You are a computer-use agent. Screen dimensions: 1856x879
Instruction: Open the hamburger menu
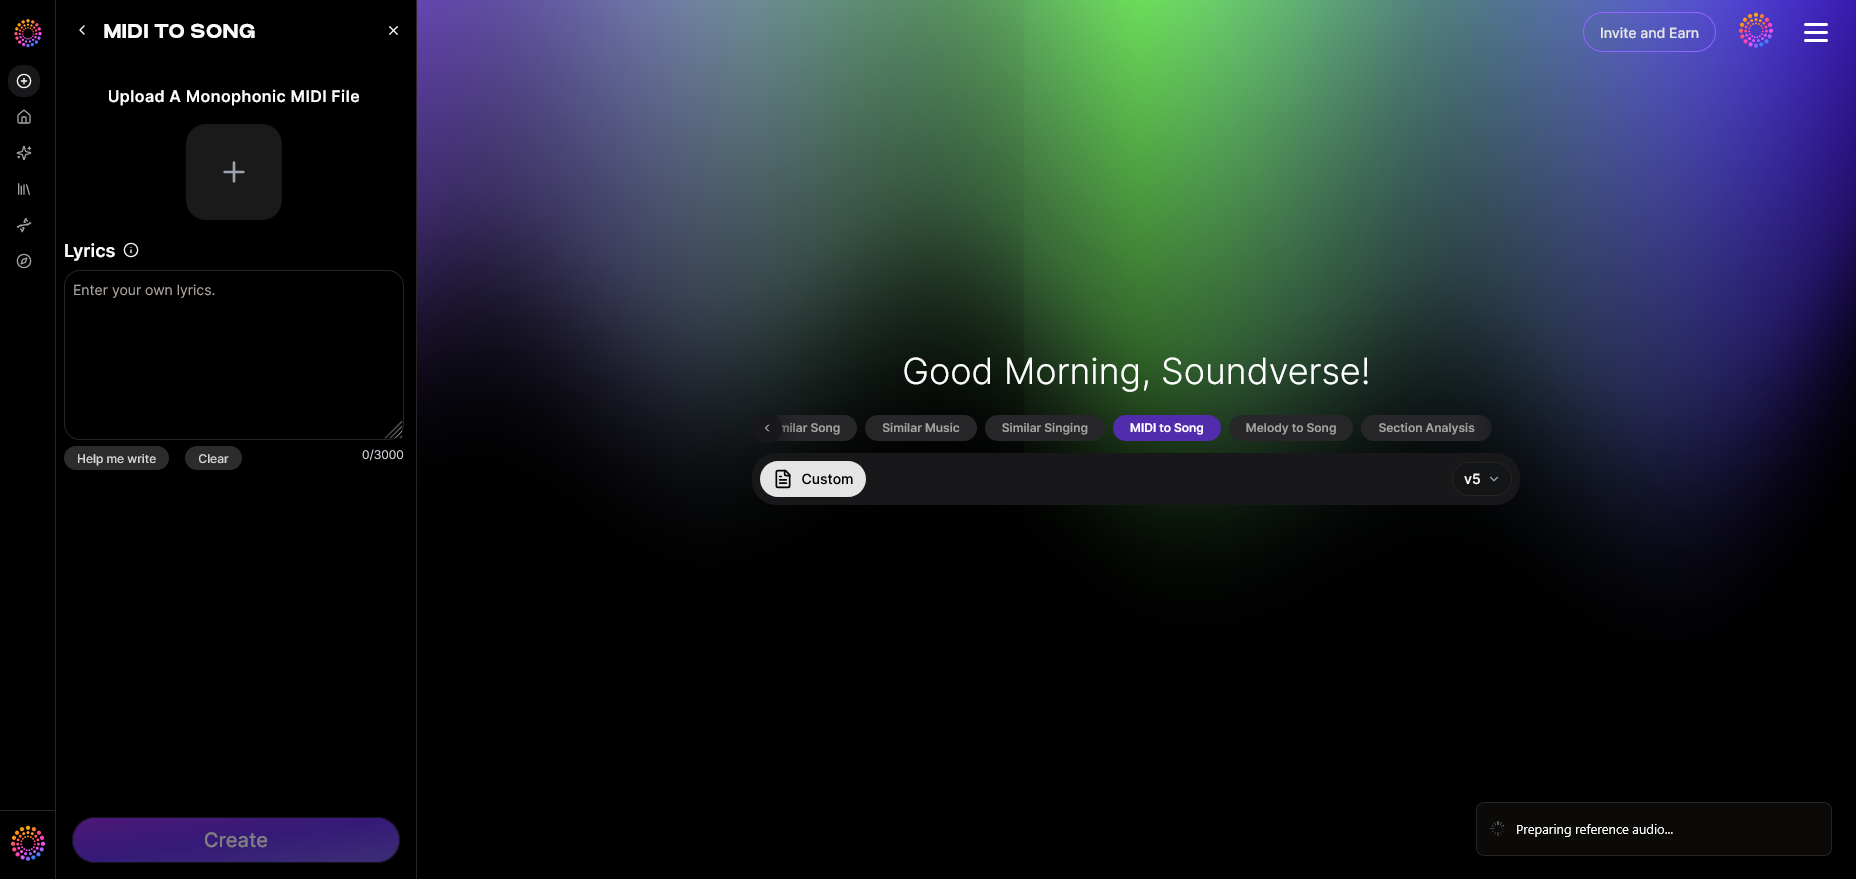[1816, 33]
